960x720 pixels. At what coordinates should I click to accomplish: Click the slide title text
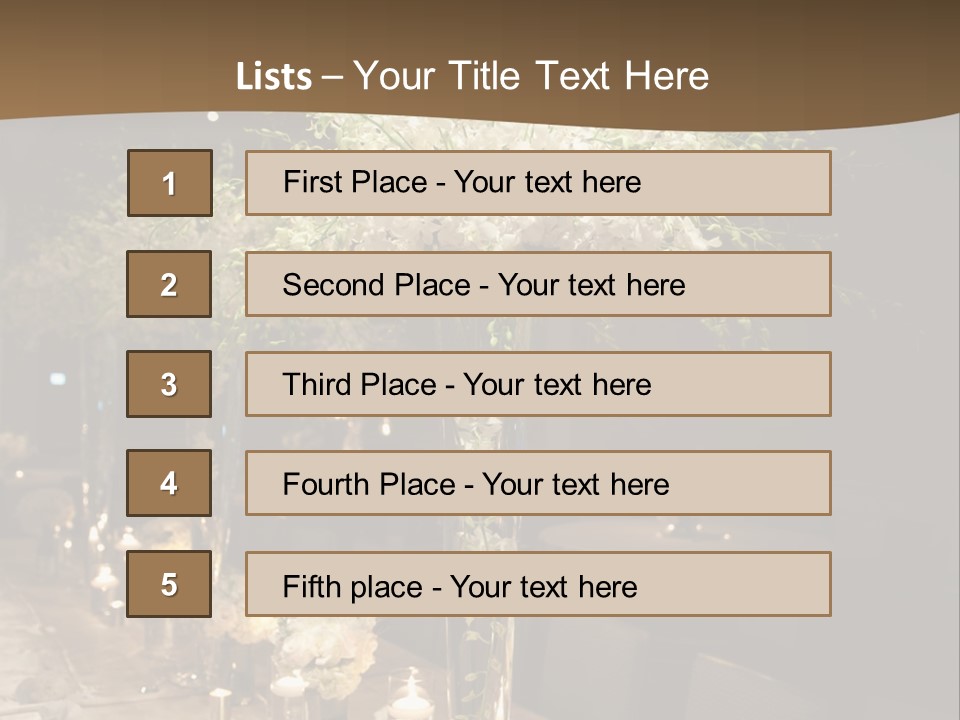coord(472,76)
